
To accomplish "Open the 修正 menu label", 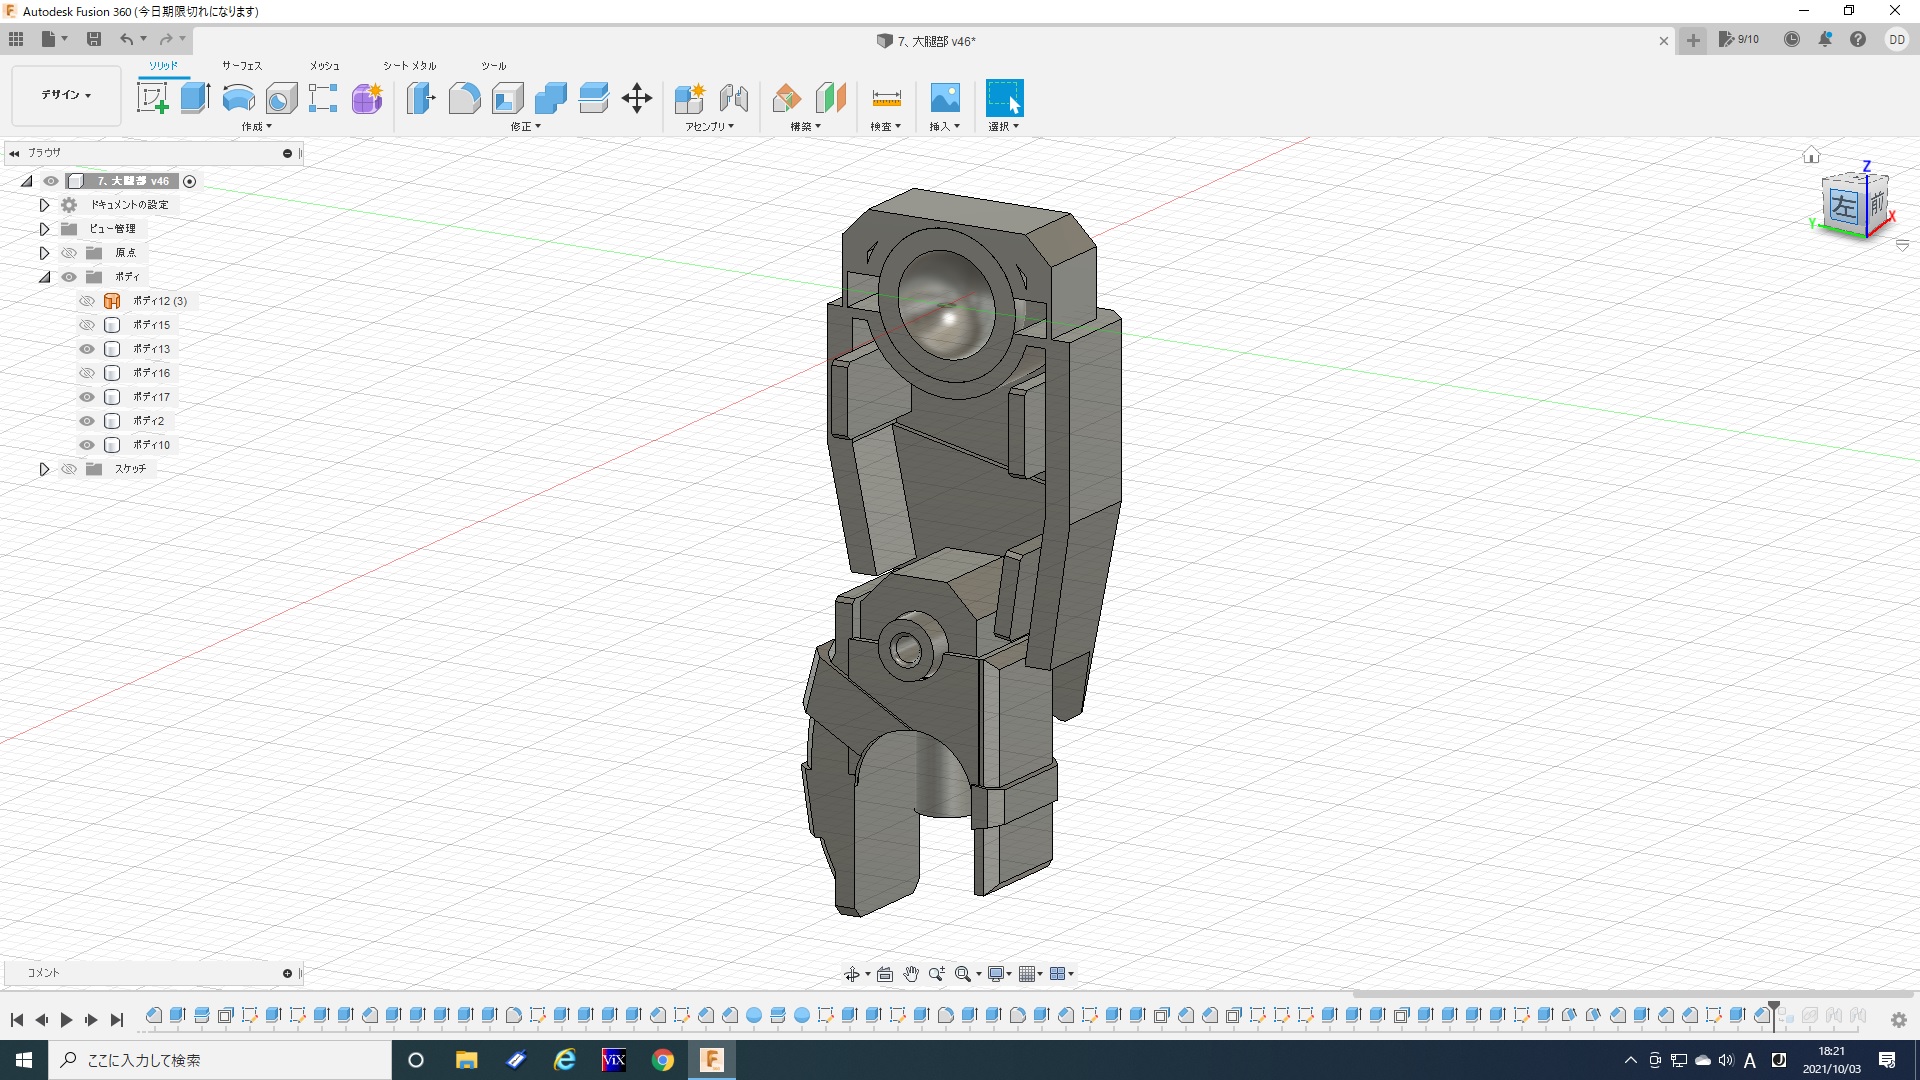I will coord(524,127).
